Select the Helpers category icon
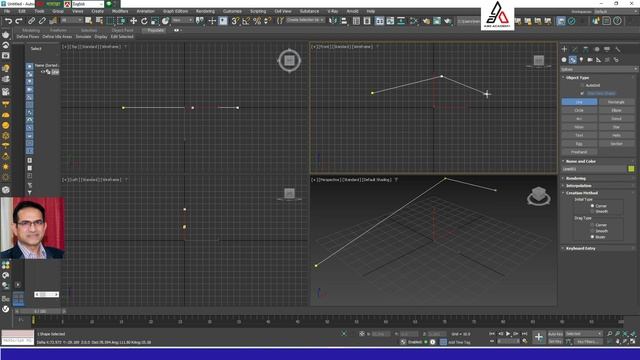The image size is (640, 360). tap(598, 60)
